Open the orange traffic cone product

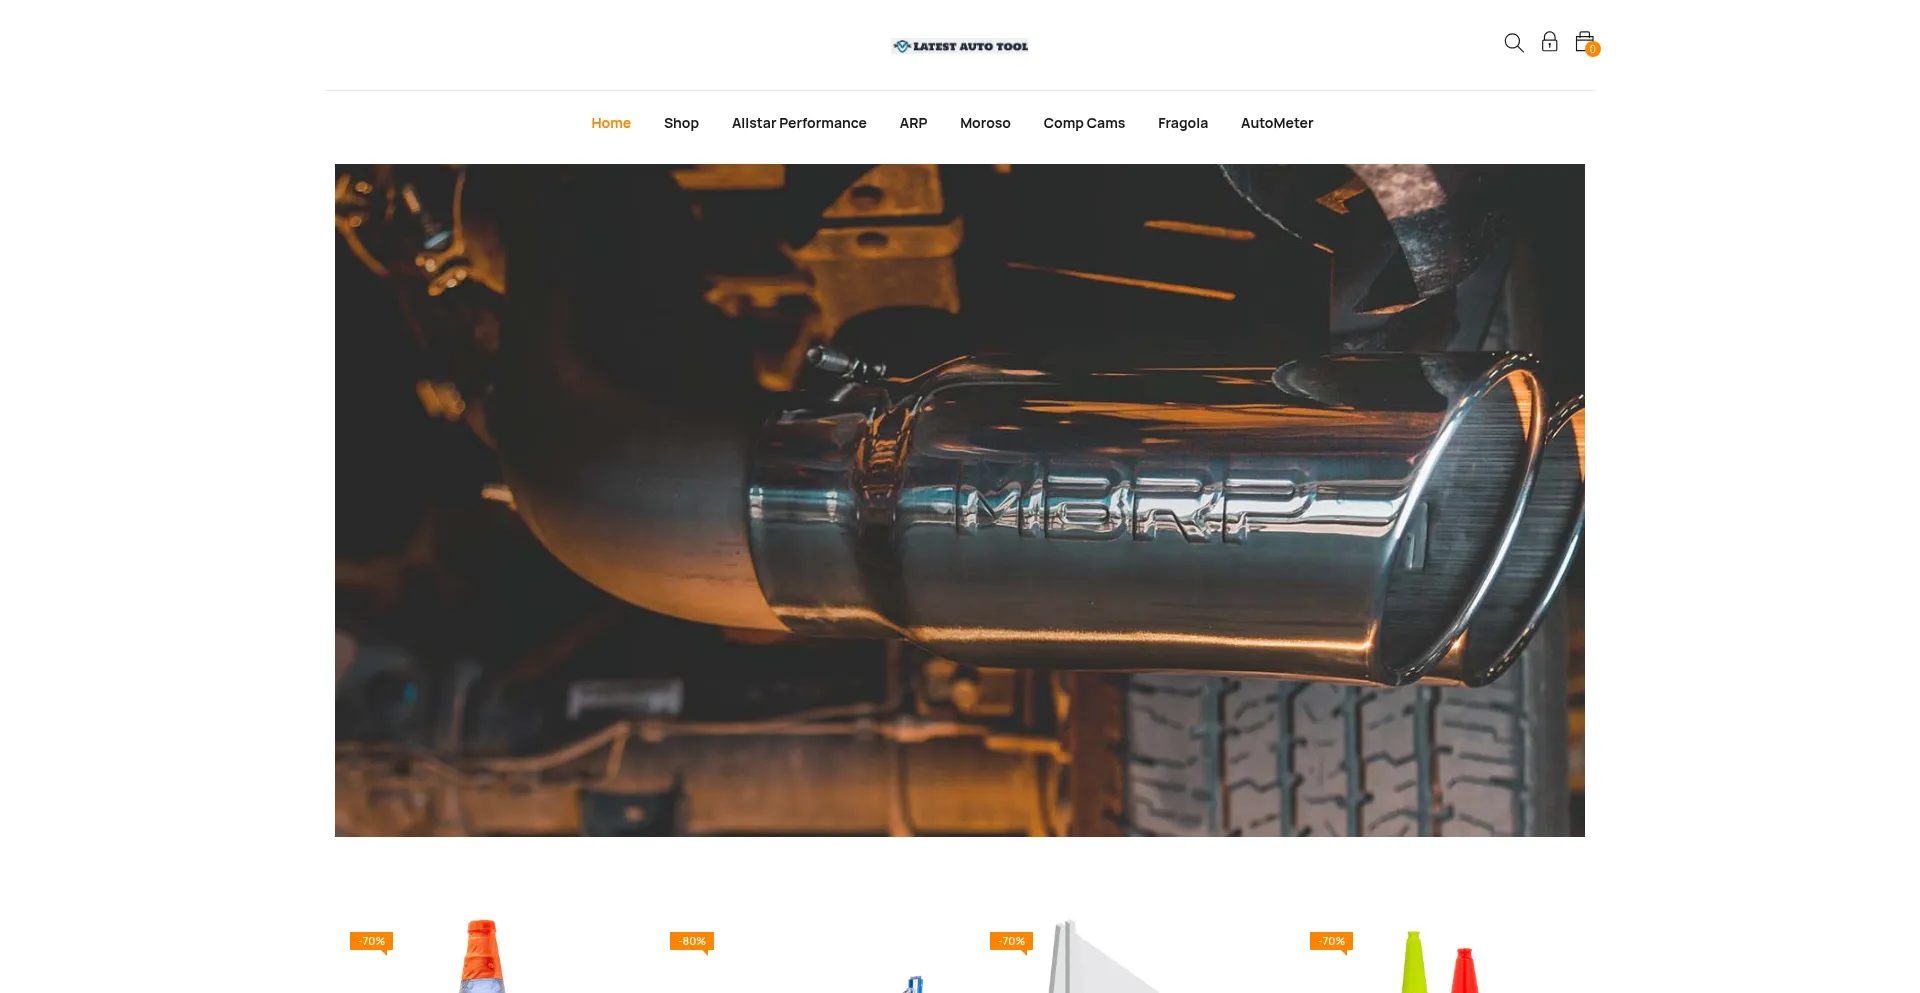pos(482,957)
